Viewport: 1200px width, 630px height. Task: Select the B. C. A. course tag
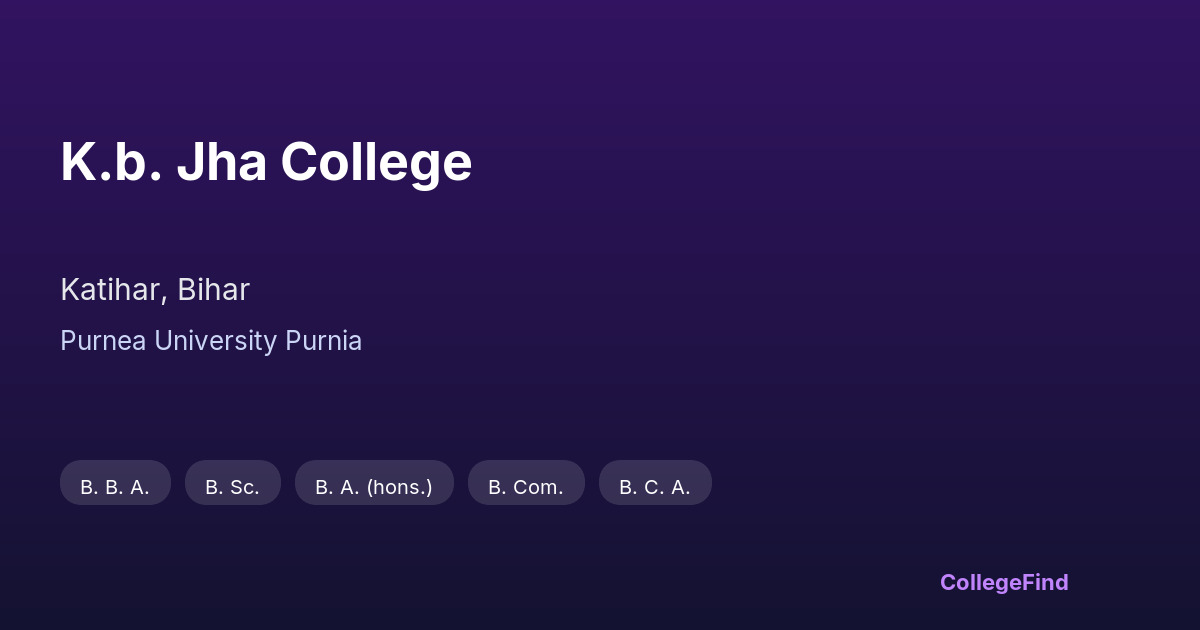tap(655, 483)
